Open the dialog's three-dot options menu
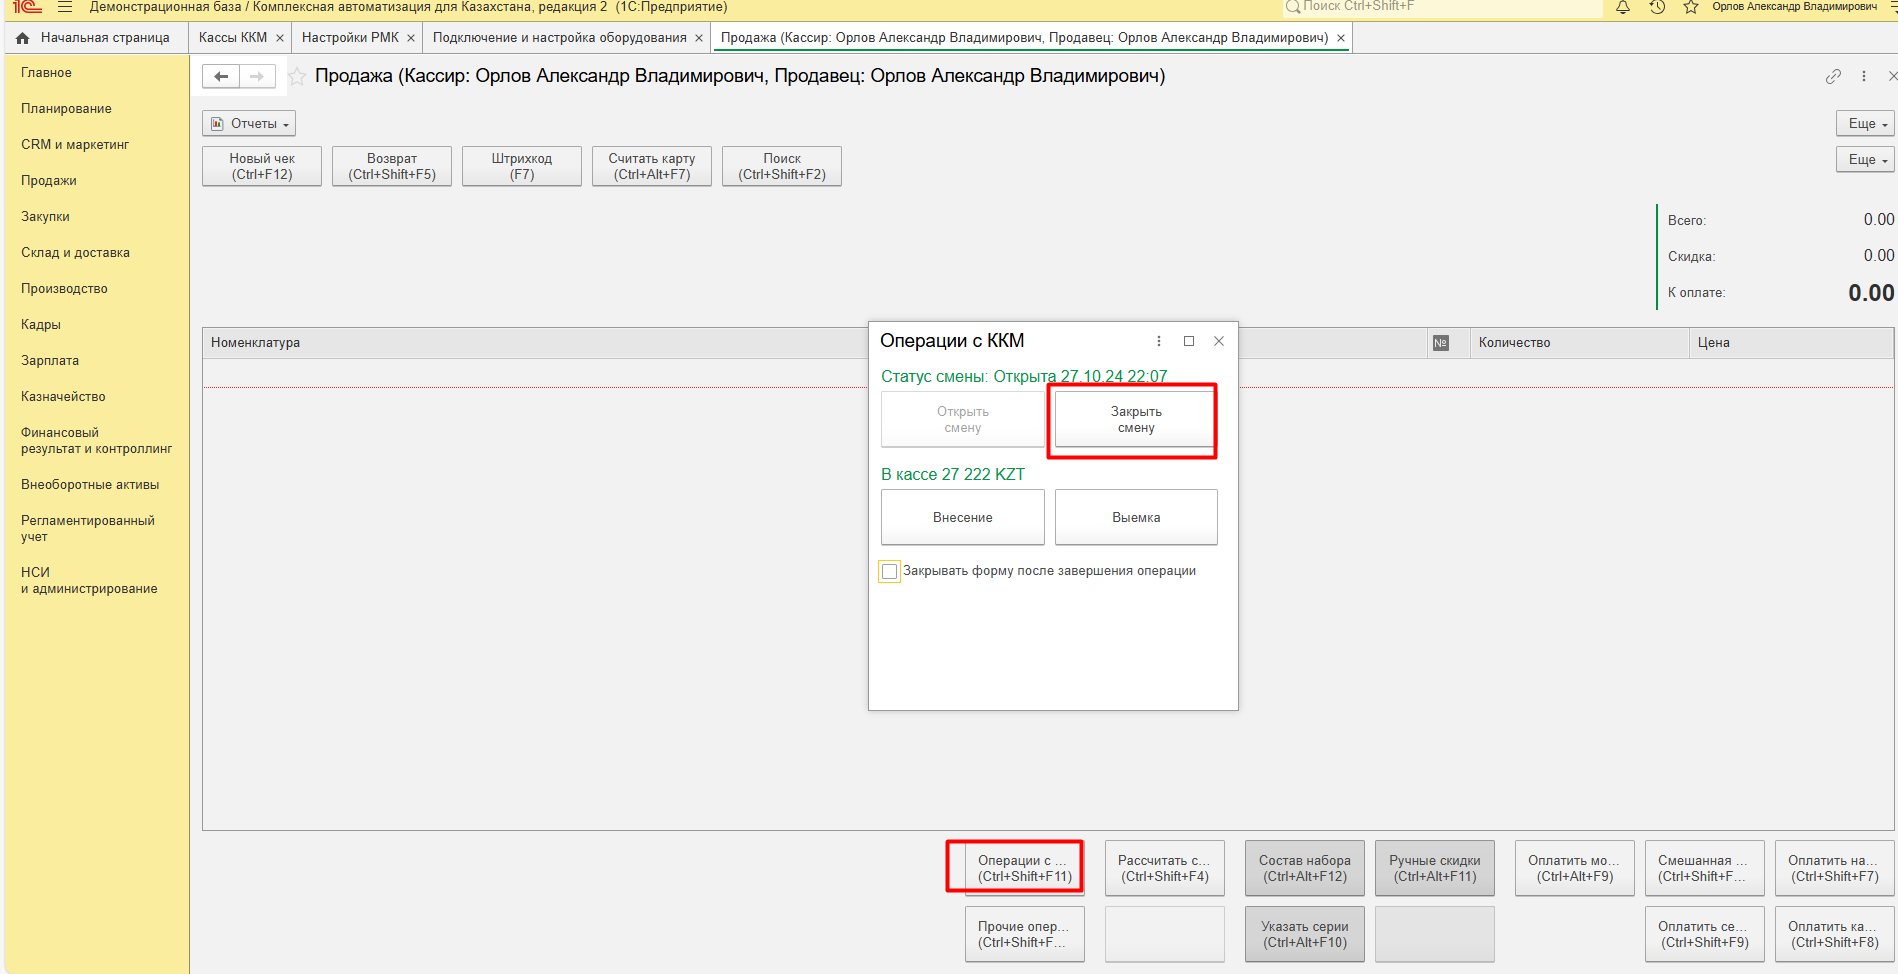Screen dimensions: 1898x974 (x=1159, y=341)
